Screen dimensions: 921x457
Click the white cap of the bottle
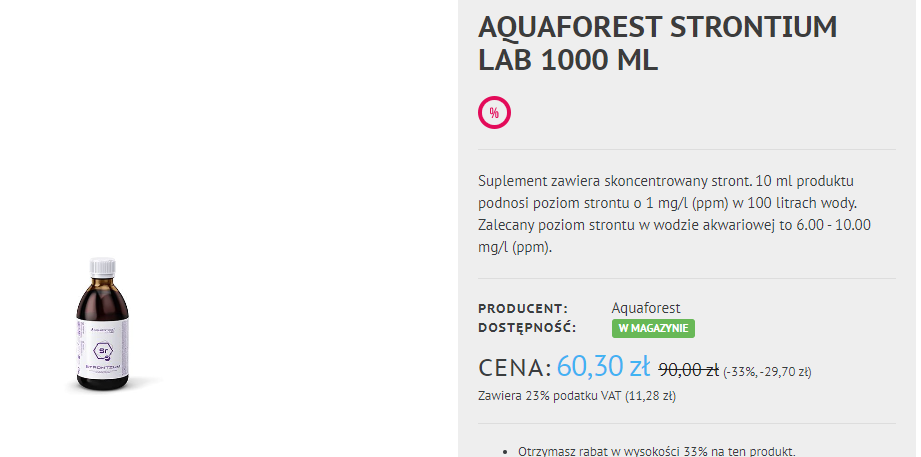point(103,267)
